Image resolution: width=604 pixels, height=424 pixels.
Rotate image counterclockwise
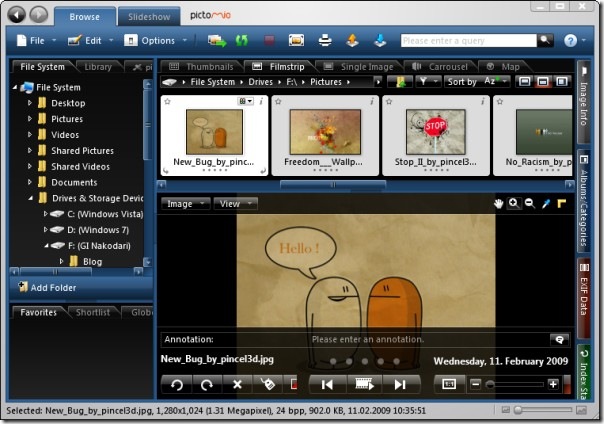[x=177, y=384]
